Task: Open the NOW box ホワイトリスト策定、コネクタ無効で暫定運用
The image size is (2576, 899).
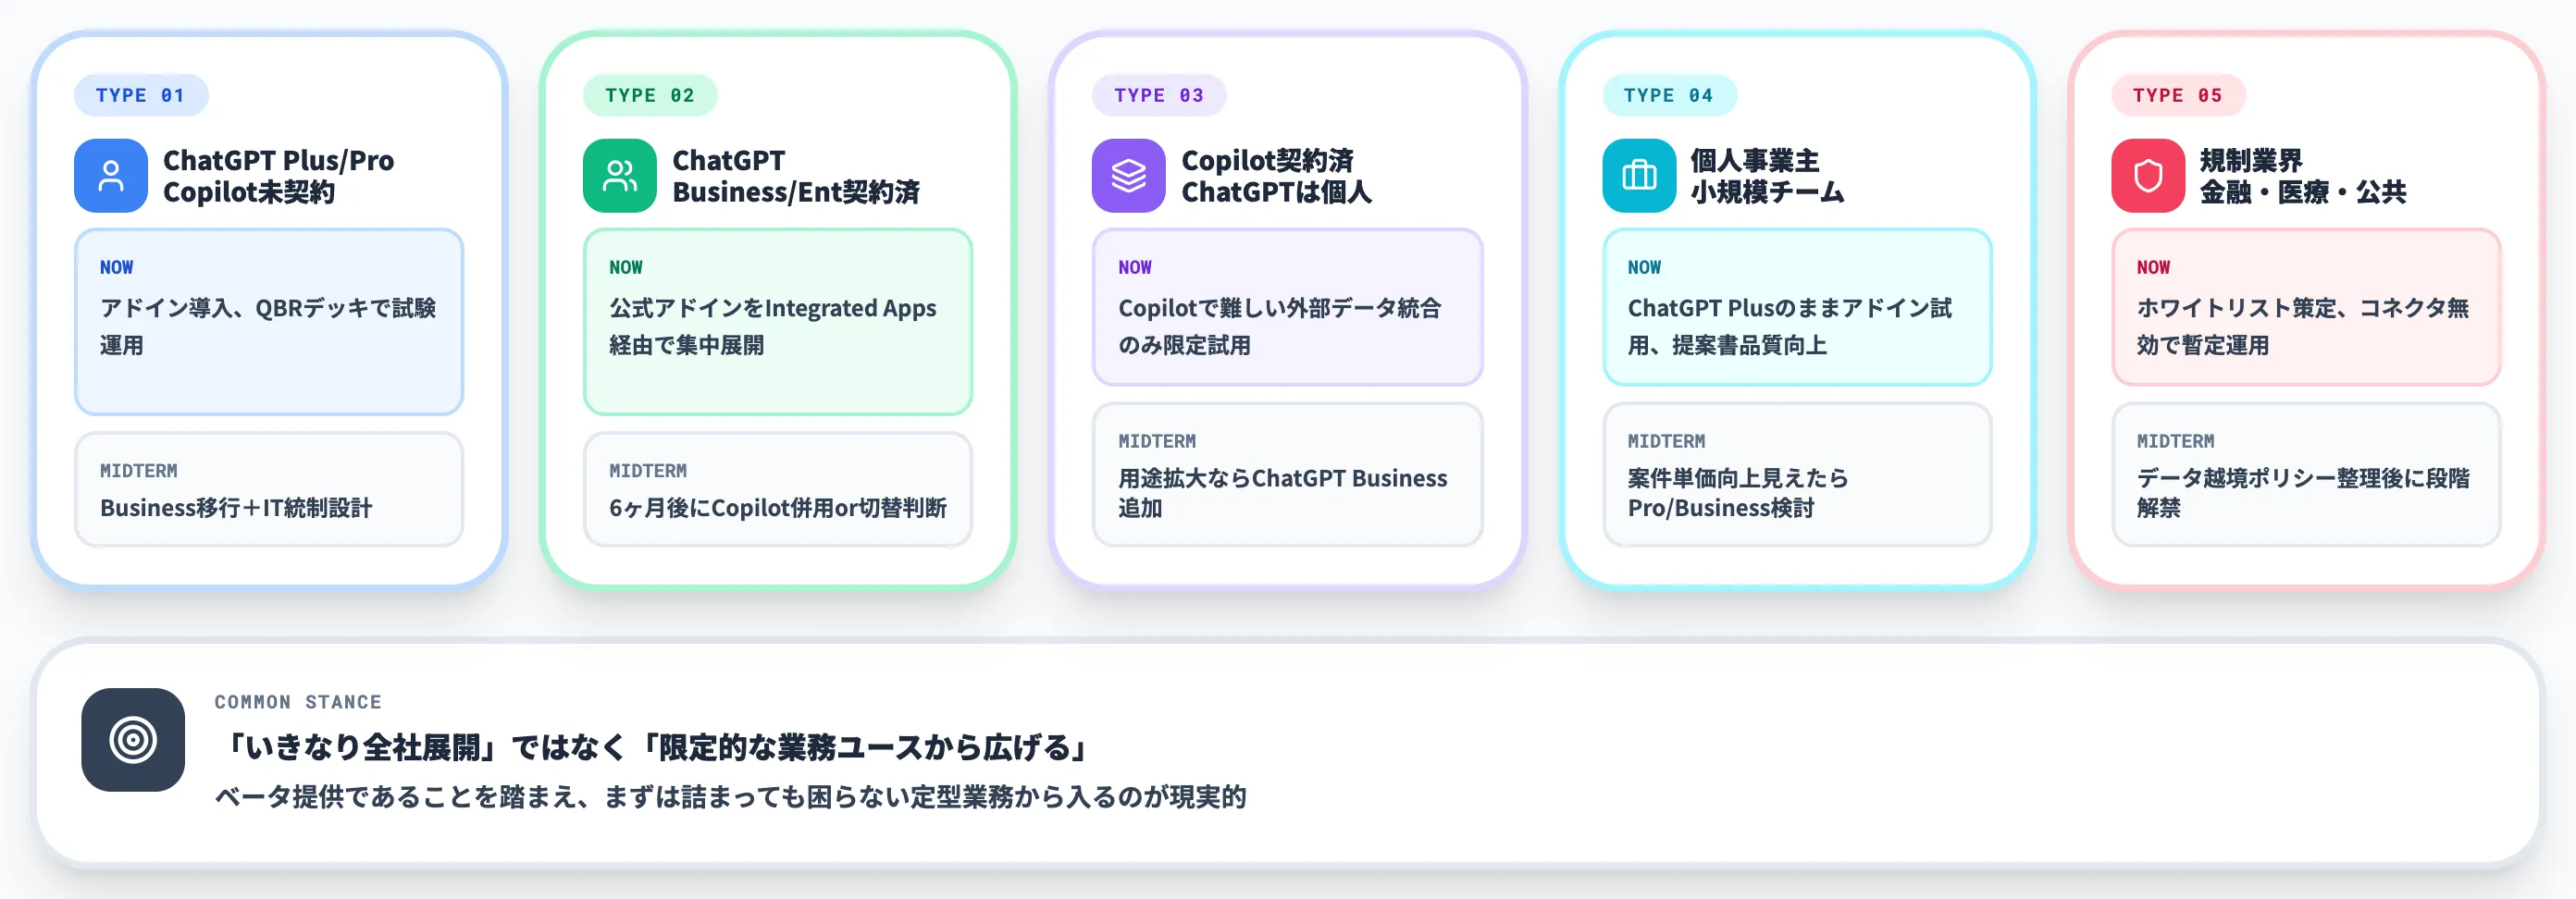Action: (x=2306, y=307)
